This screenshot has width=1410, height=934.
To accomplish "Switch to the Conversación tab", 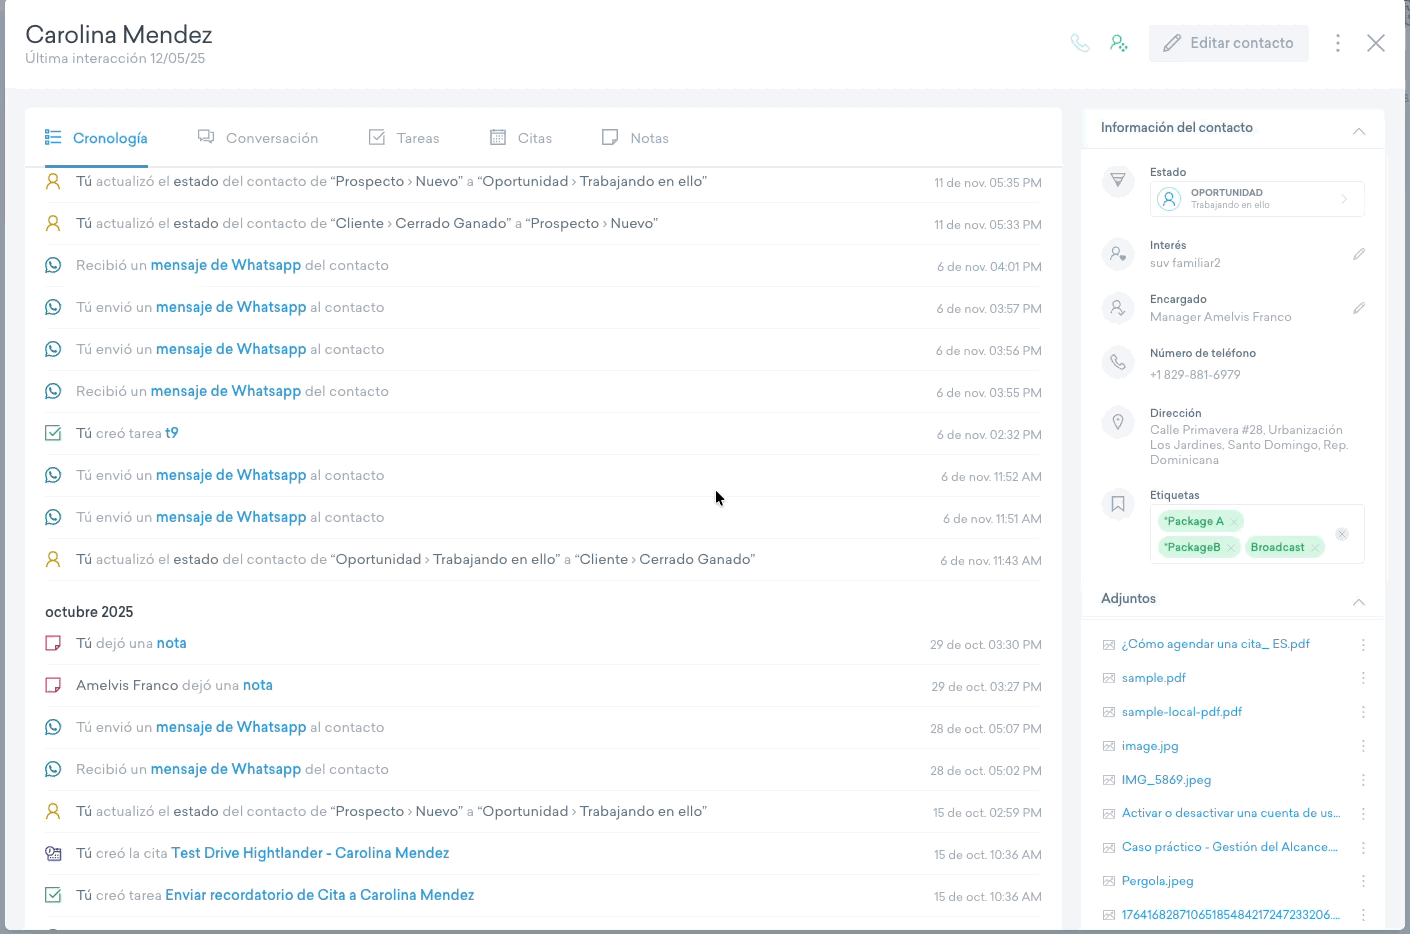I will (258, 138).
